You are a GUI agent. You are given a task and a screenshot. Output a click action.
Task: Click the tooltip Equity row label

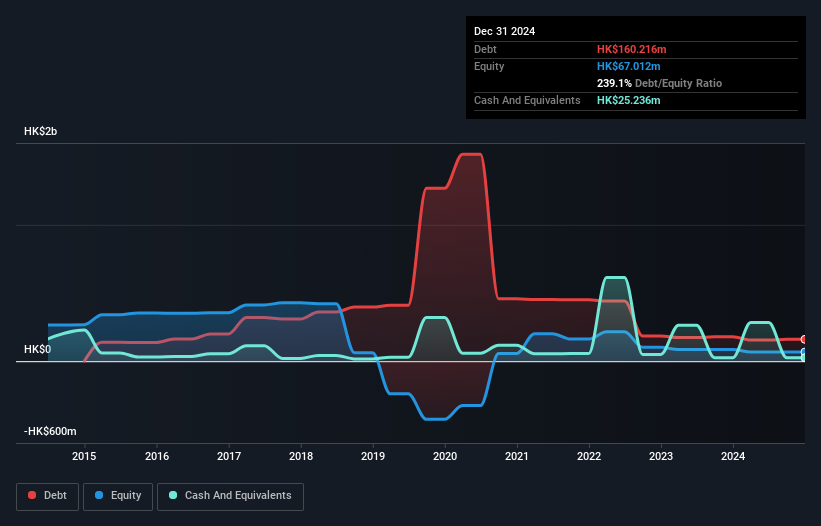tap(489, 66)
